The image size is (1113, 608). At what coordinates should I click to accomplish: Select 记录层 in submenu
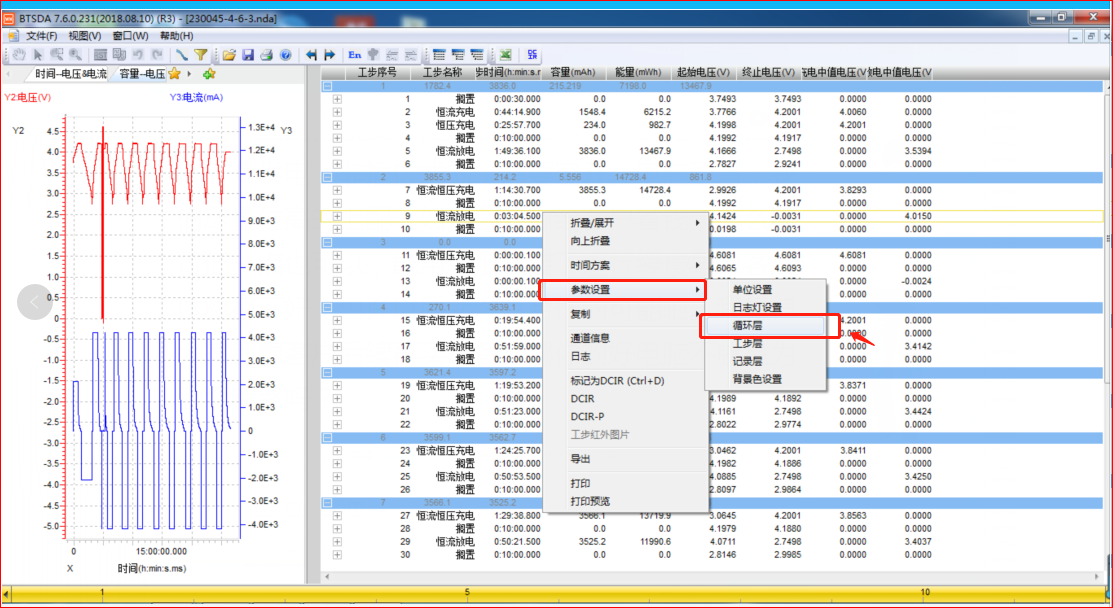(x=765, y=361)
